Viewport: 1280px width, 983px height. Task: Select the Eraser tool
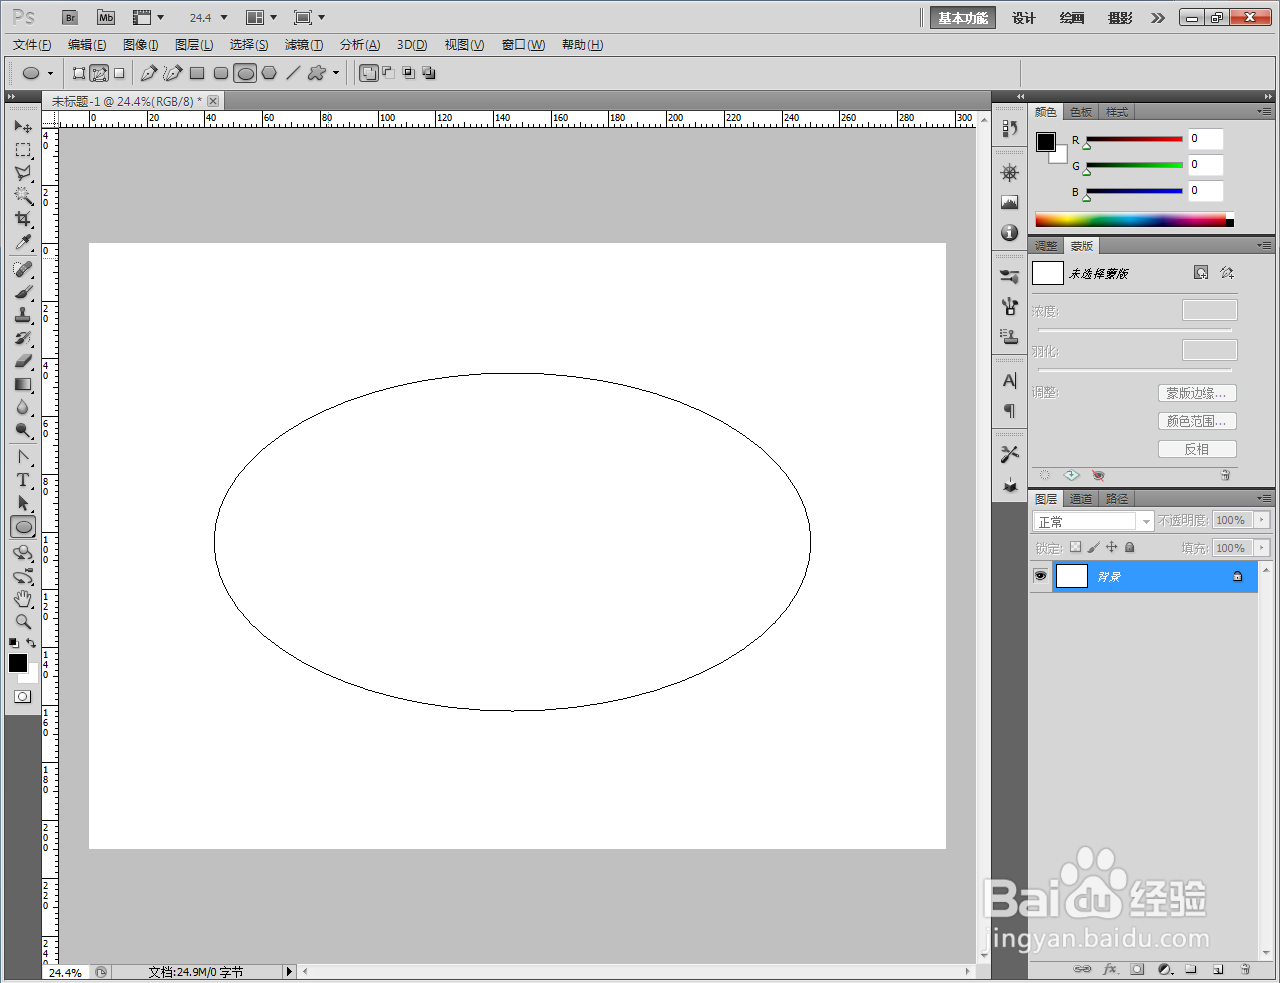[23, 361]
